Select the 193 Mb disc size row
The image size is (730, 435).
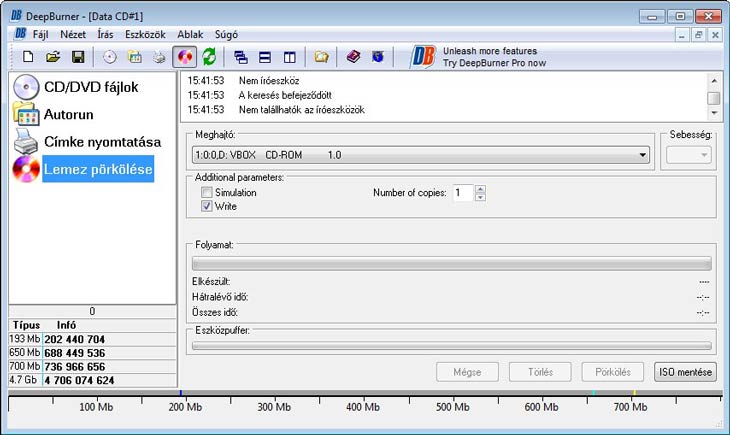point(92,339)
